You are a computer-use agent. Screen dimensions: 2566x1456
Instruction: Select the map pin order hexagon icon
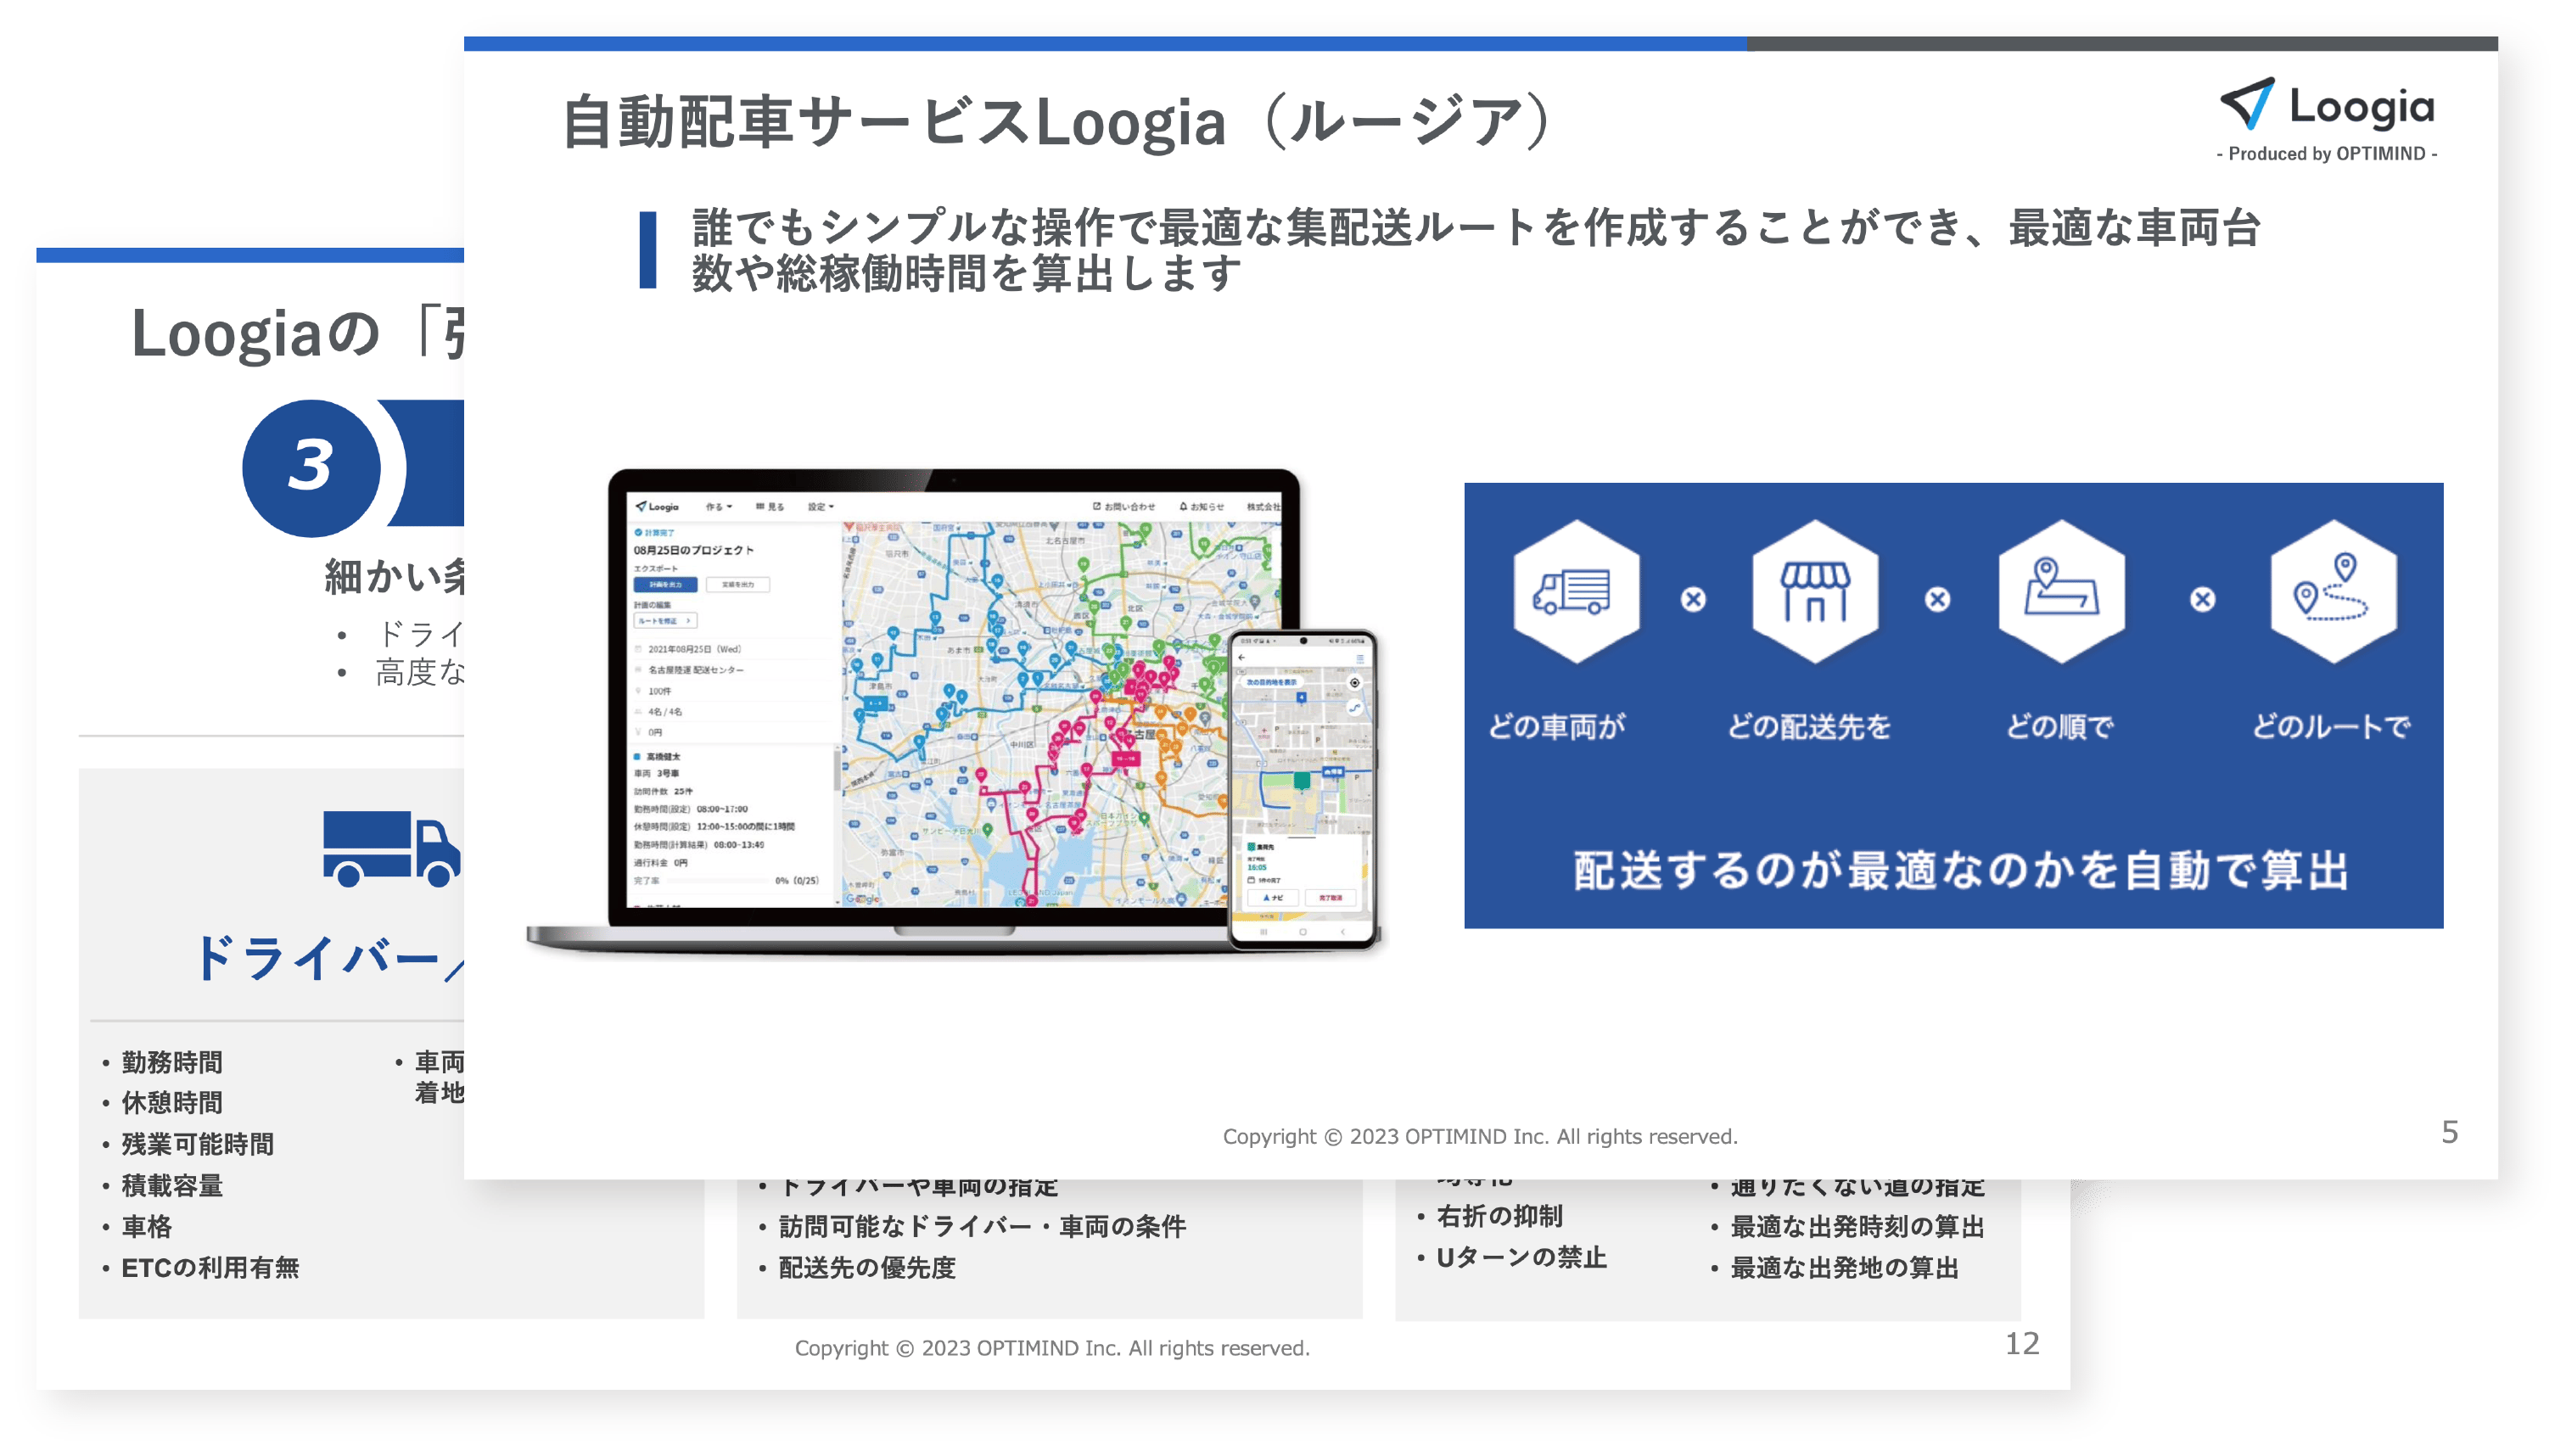(x=2061, y=591)
